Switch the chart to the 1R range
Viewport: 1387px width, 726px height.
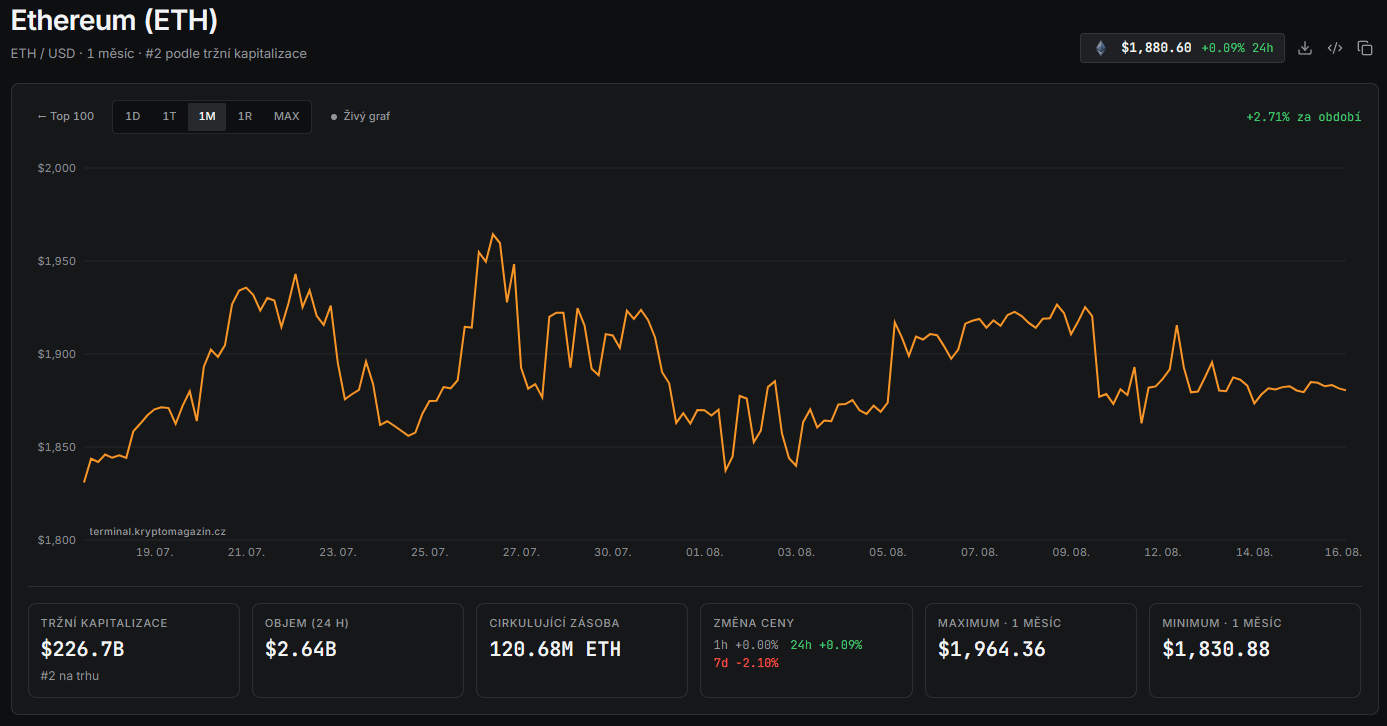click(x=245, y=116)
